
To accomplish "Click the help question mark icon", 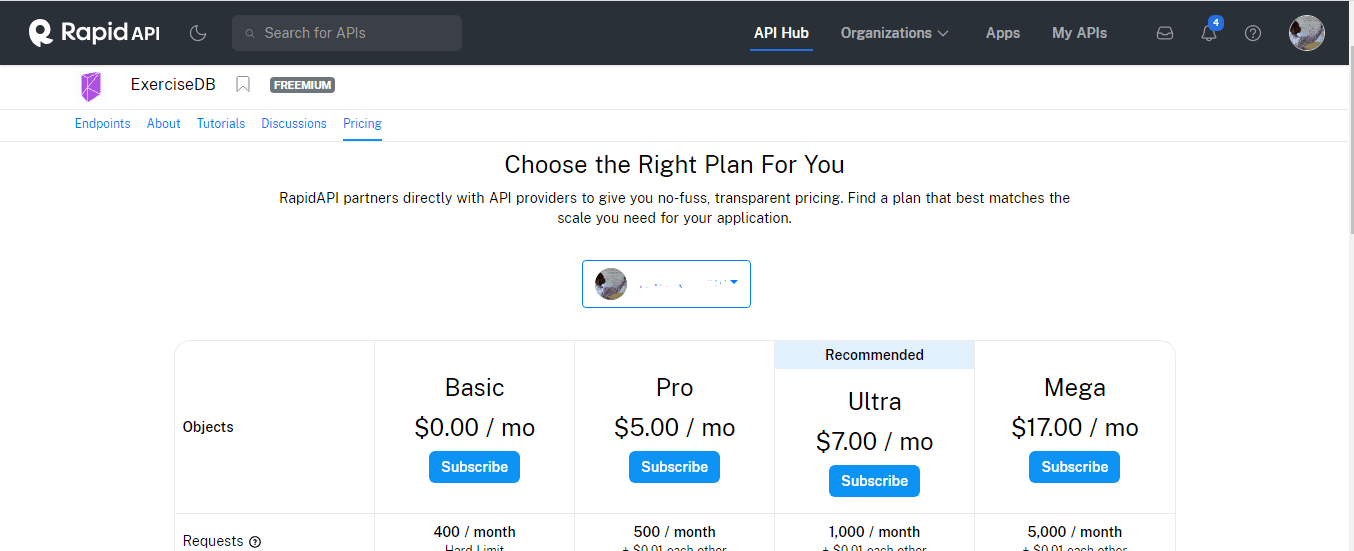I will pyautogui.click(x=1253, y=33).
